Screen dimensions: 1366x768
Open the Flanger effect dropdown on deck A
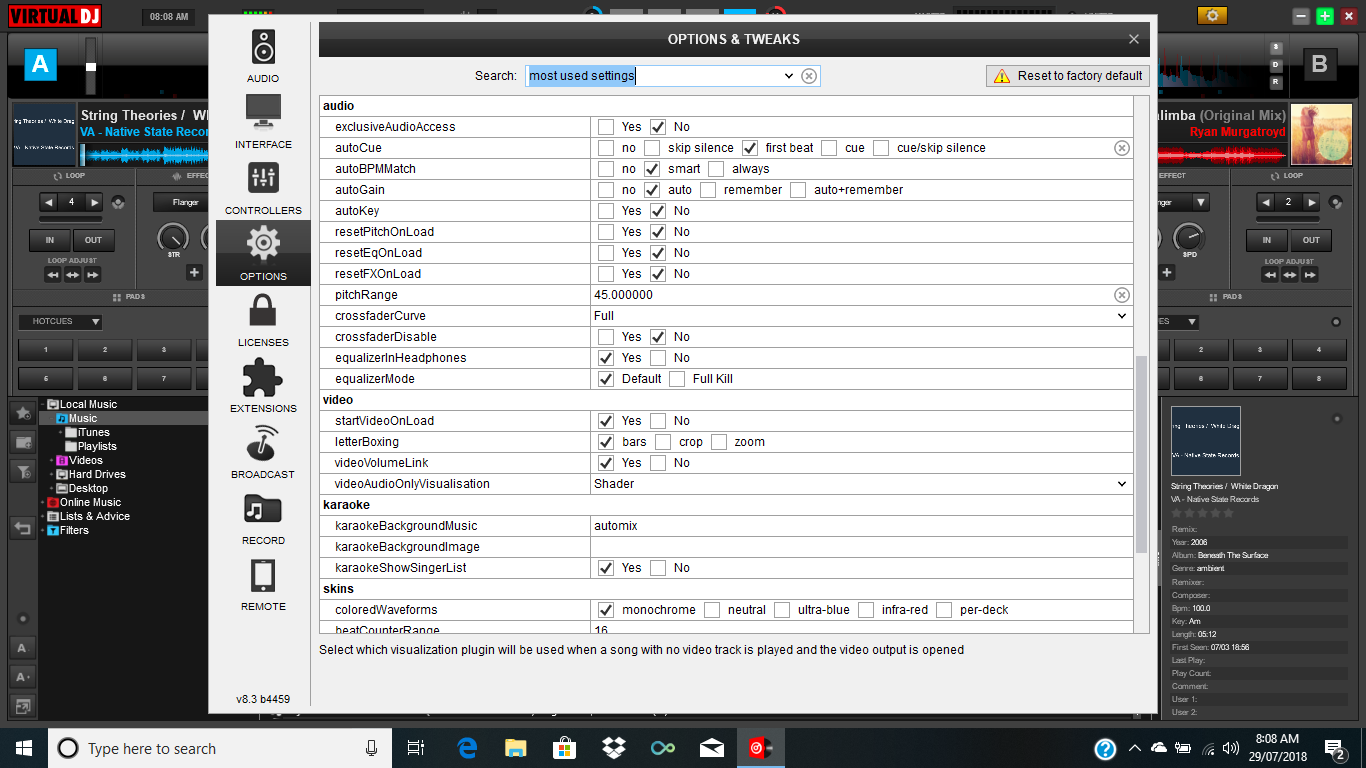[x=181, y=202]
